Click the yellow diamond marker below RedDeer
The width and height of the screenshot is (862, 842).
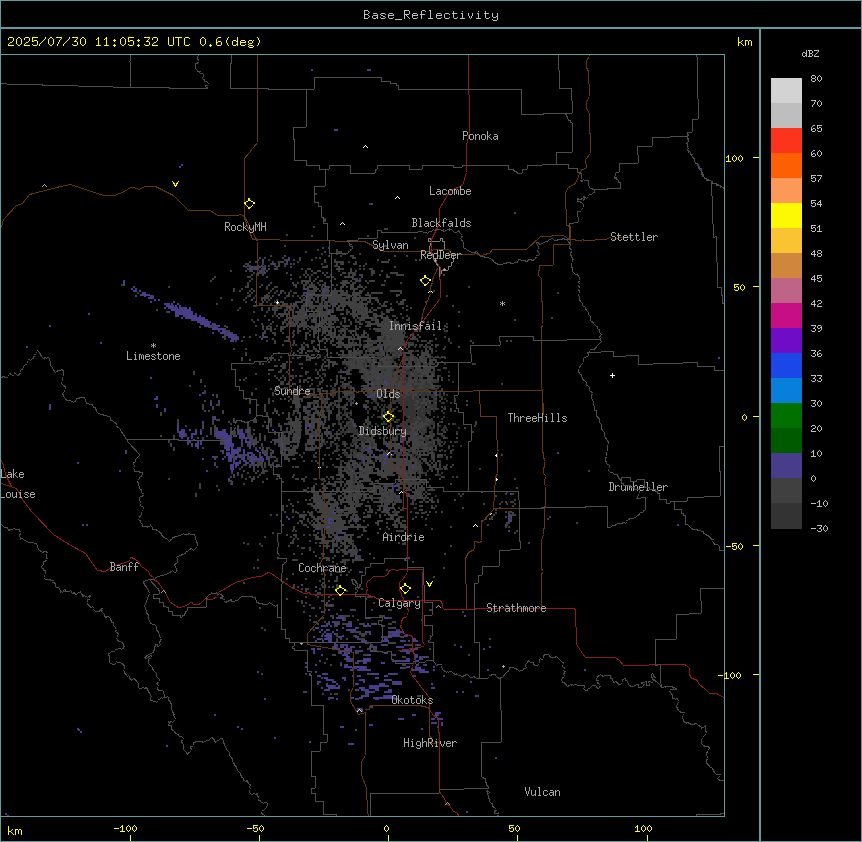pos(426,281)
